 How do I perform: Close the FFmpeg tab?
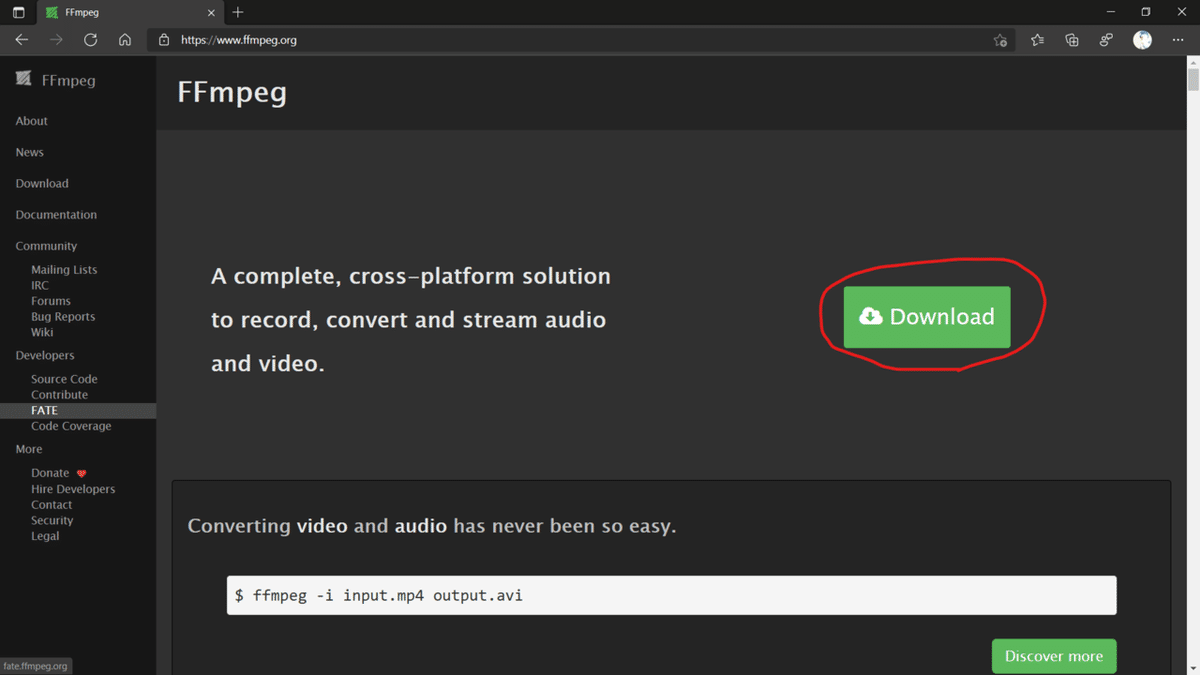tap(211, 13)
